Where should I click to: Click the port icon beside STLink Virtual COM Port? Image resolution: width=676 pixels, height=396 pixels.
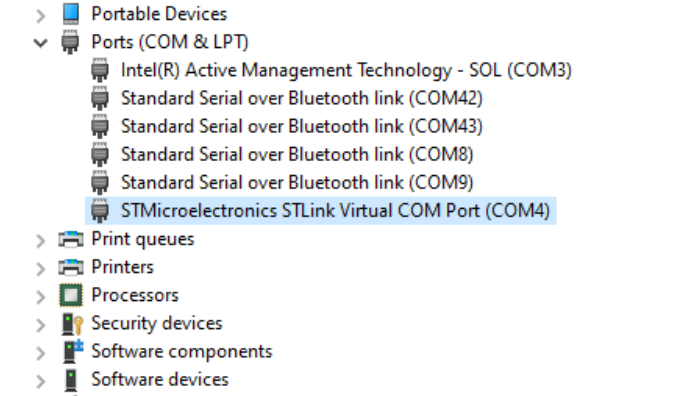pos(100,211)
